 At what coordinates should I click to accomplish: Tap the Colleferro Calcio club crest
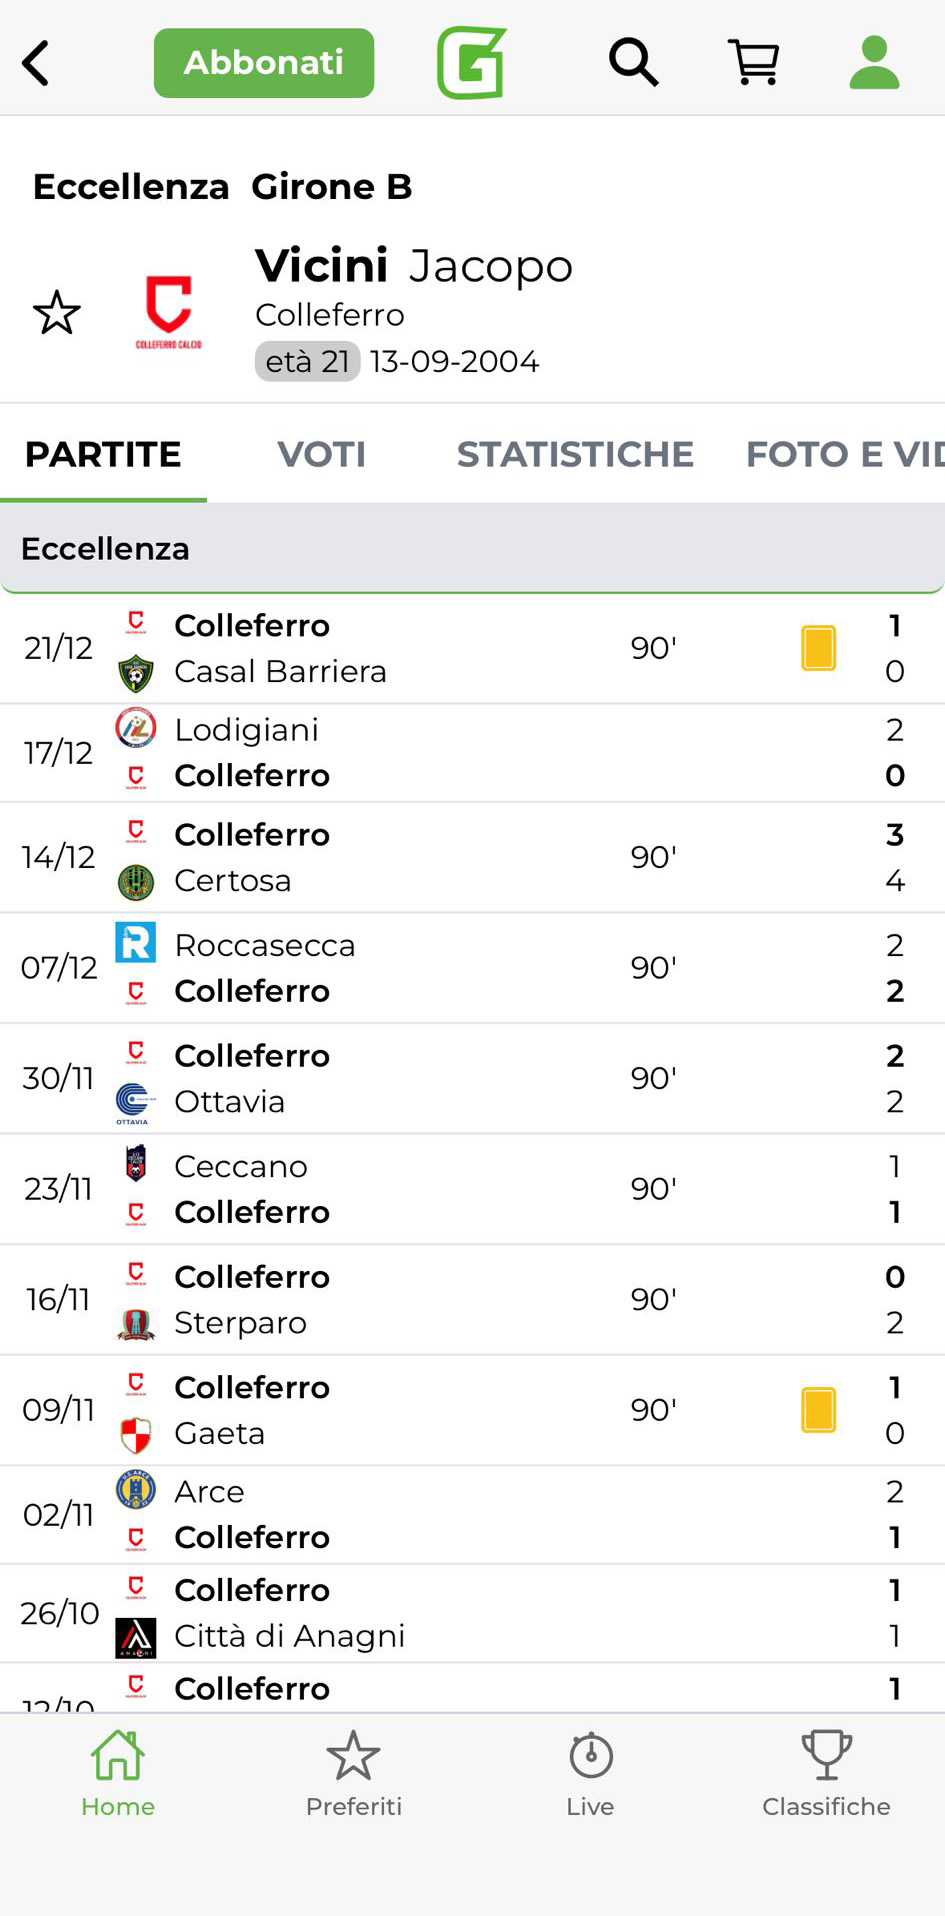tap(169, 311)
